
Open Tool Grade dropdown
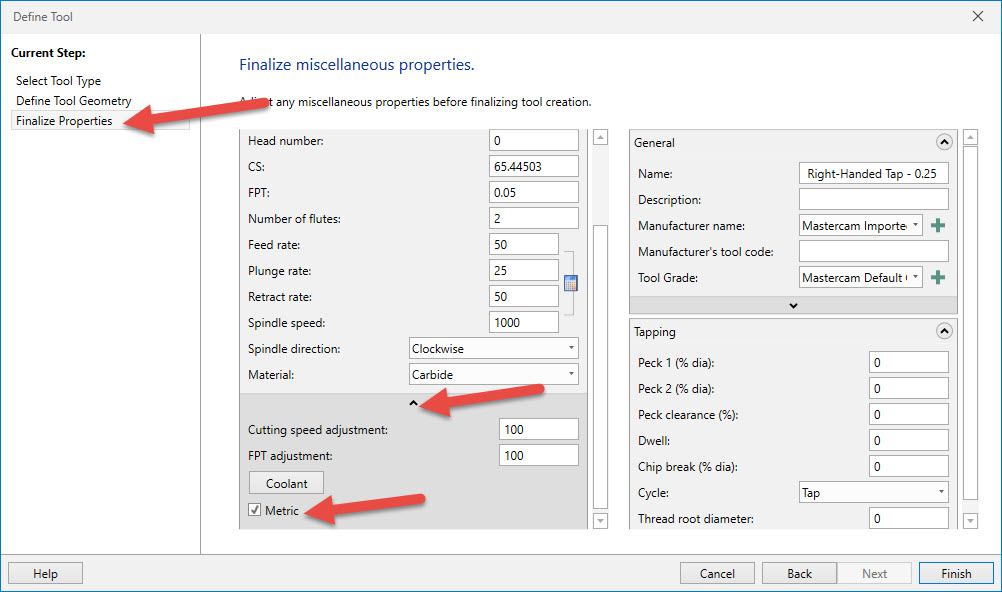[861, 277]
